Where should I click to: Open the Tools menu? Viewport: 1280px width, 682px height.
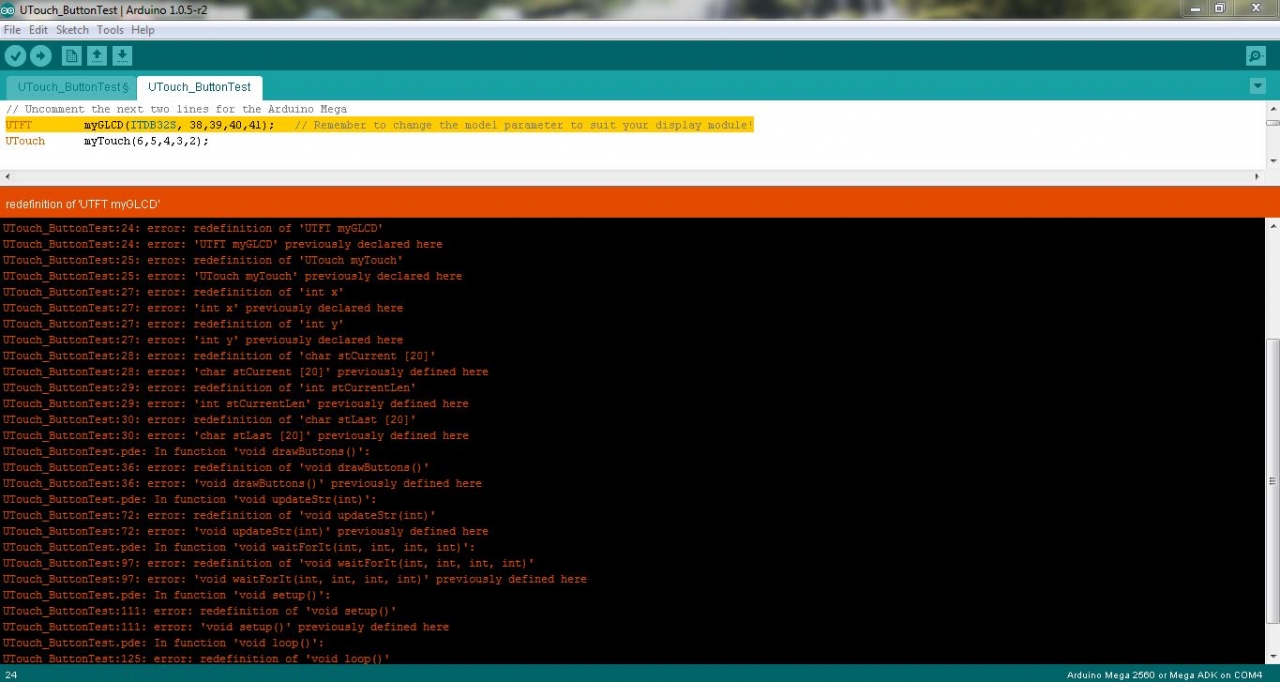point(110,30)
